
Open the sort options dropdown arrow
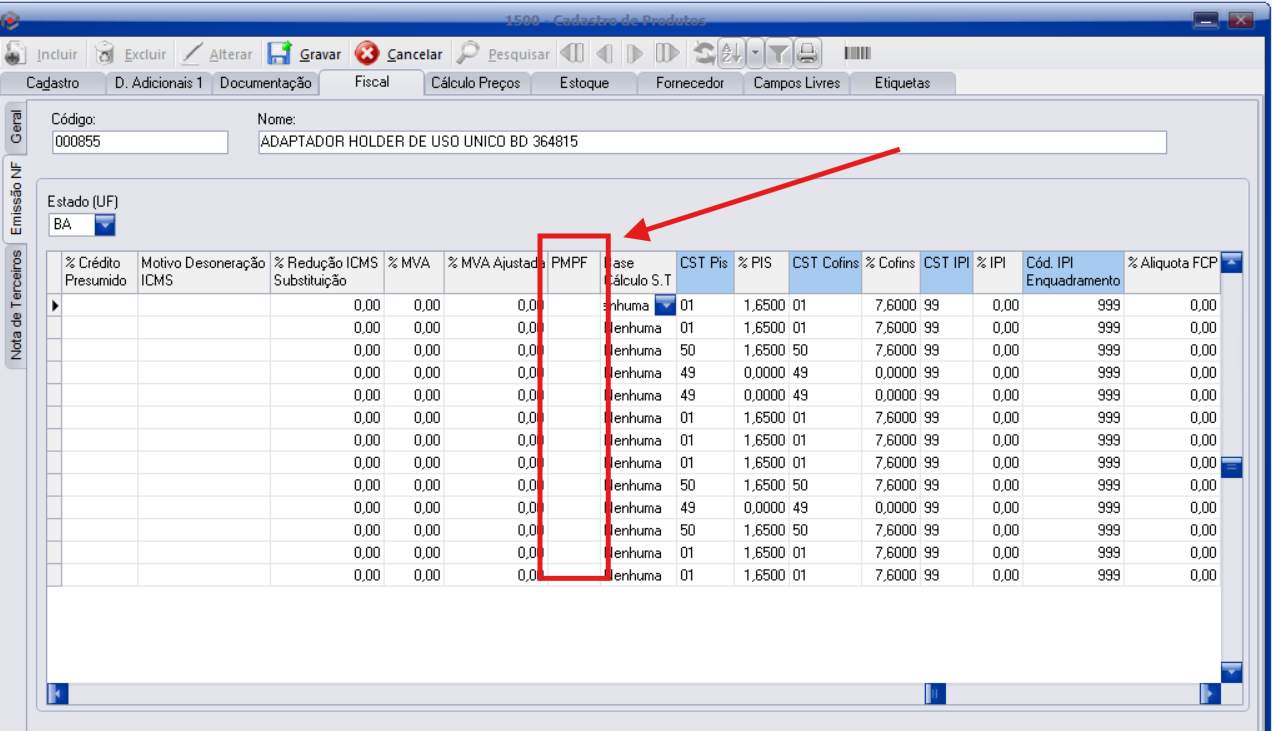click(755, 54)
